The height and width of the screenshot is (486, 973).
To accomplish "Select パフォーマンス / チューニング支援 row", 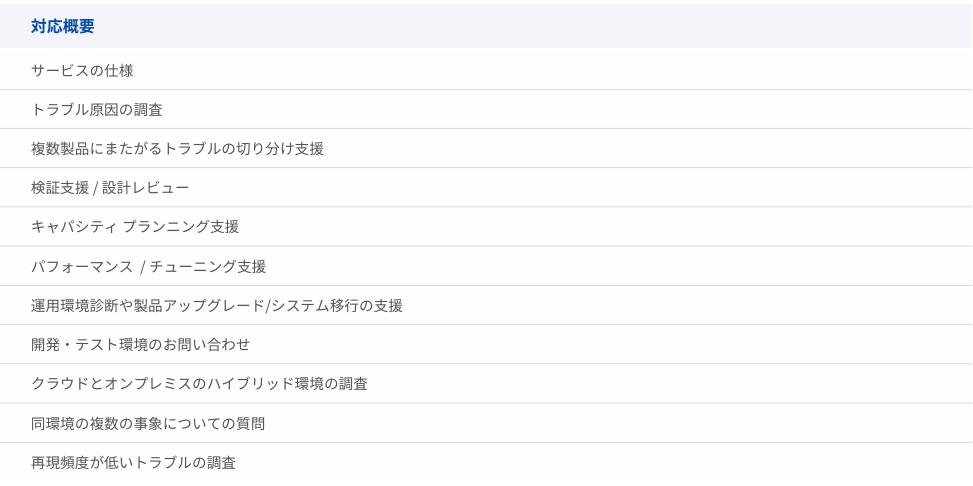I will (x=486, y=266).
